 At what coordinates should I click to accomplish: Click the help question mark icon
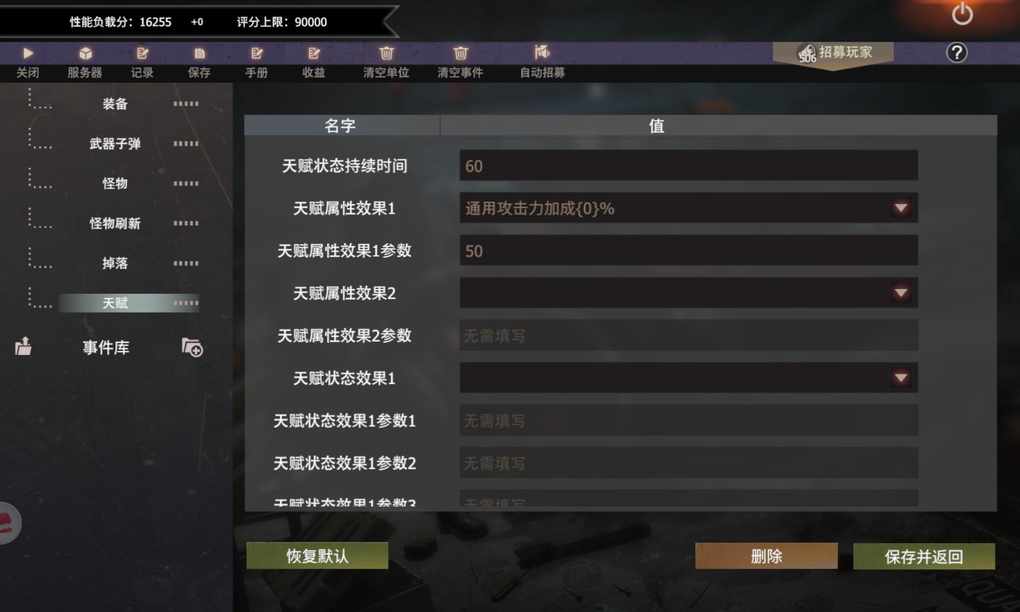956,53
